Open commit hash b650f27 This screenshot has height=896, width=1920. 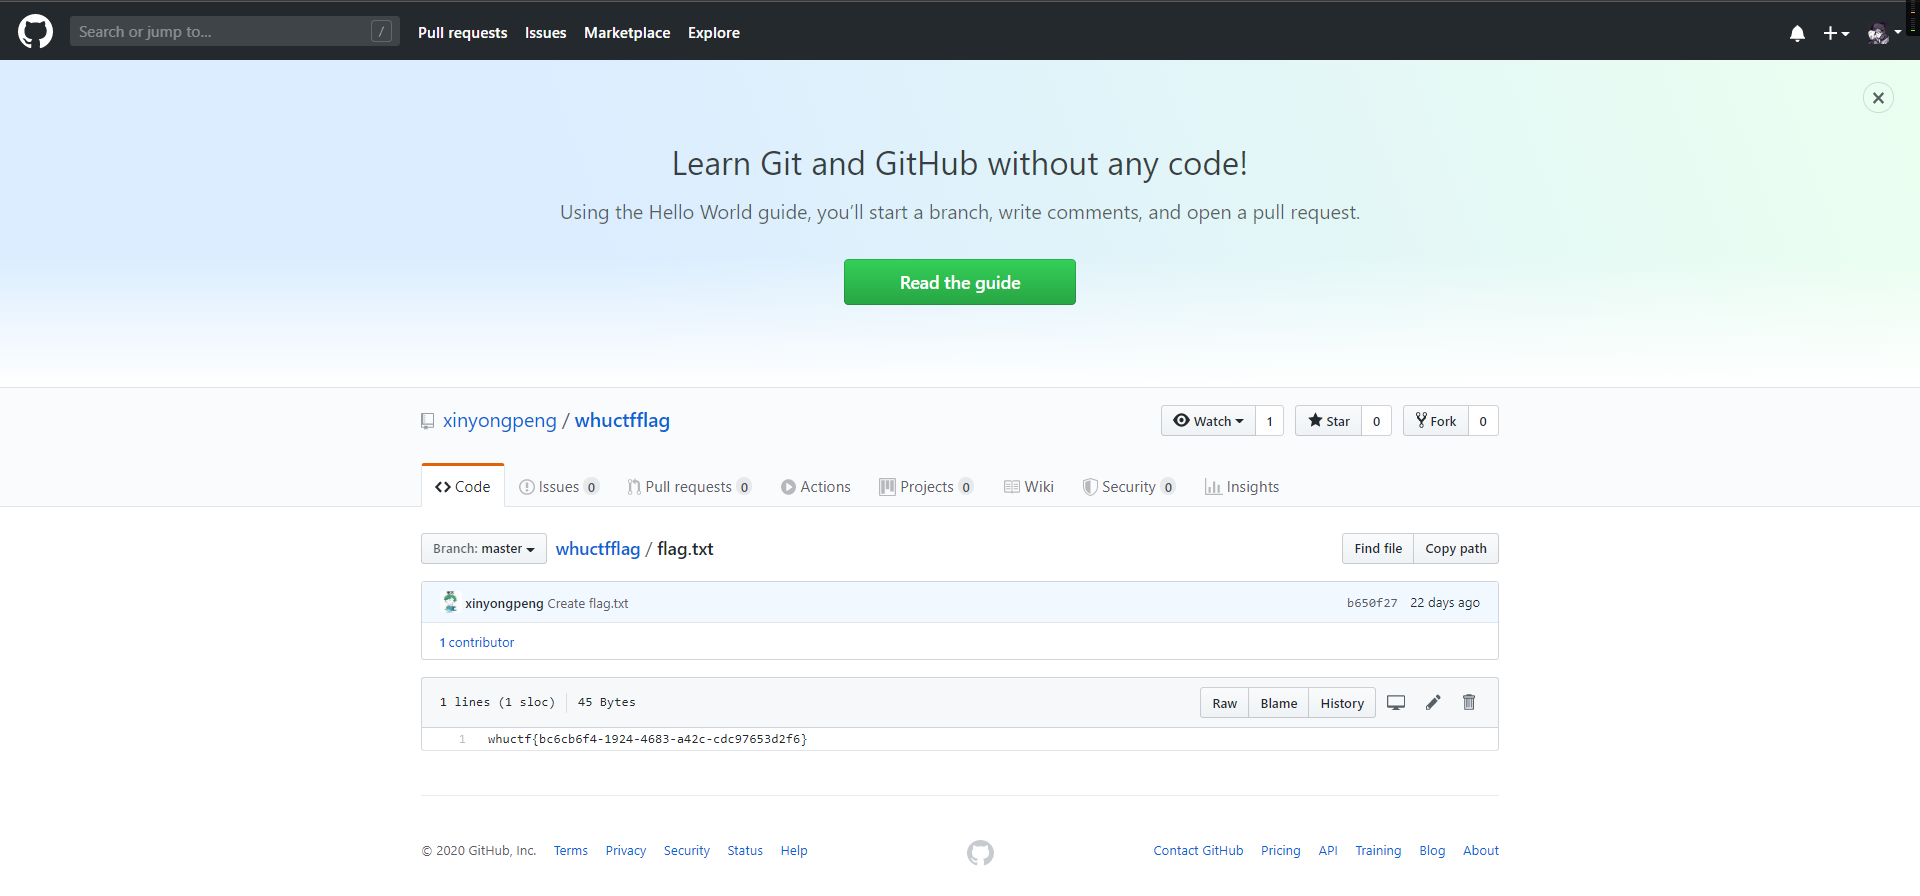click(x=1372, y=603)
